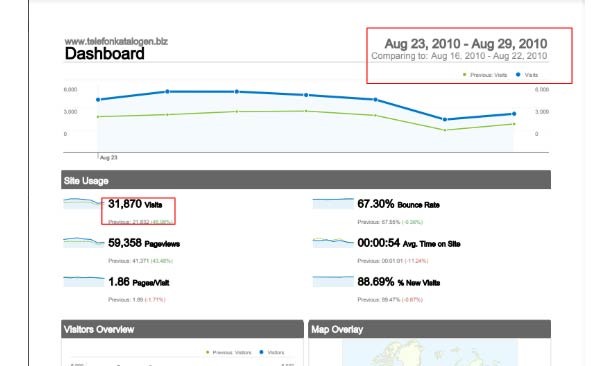Open the 67.30% Bounce Rate report
The image size is (613, 366).
398,204
